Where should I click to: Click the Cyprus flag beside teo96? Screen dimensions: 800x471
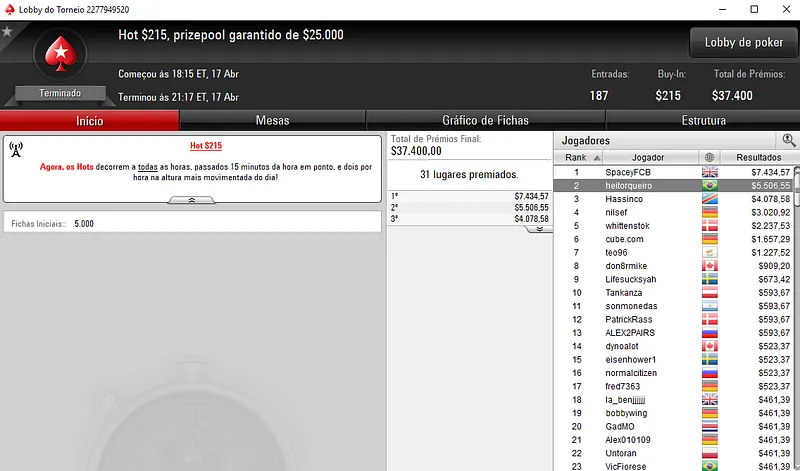coord(710,253)
